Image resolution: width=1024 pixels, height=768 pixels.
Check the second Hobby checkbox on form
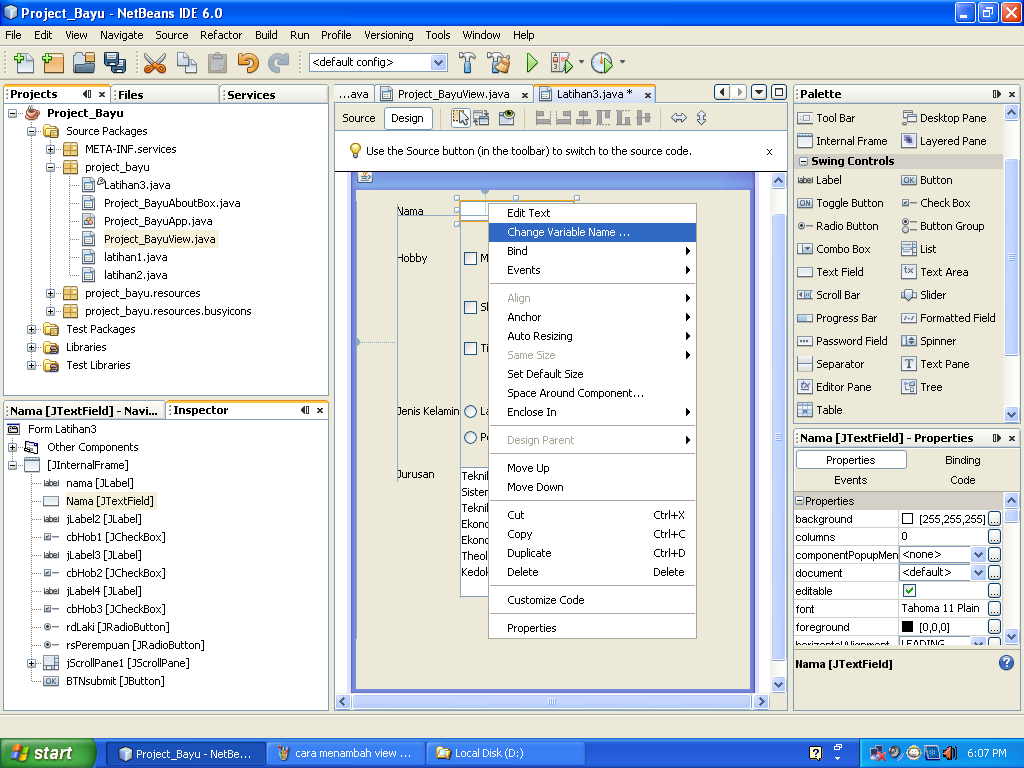470,307
